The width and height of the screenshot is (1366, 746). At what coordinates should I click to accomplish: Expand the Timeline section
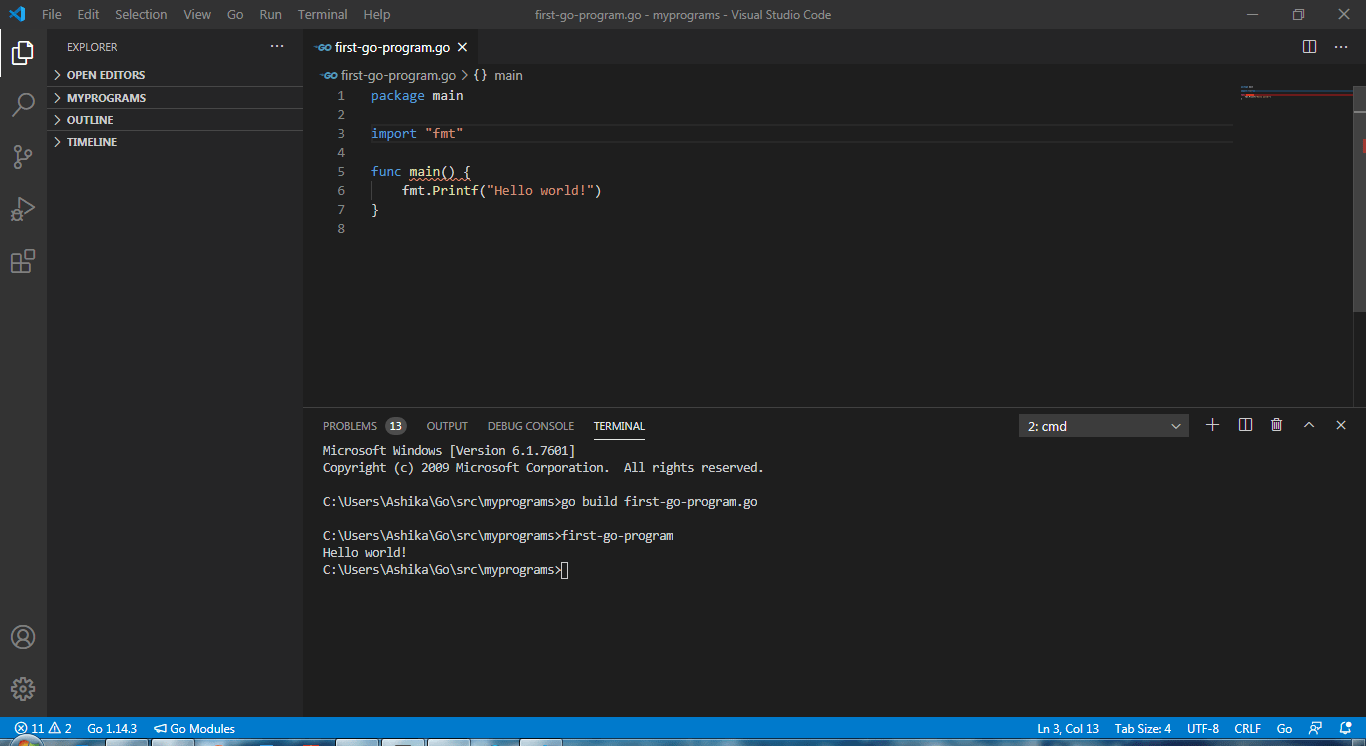pyautogui.click(x=91, y=142)
